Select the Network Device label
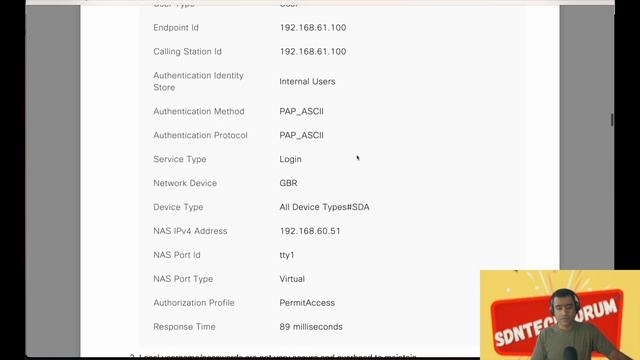This screenshot has height=360, width=640. [185, 183]
